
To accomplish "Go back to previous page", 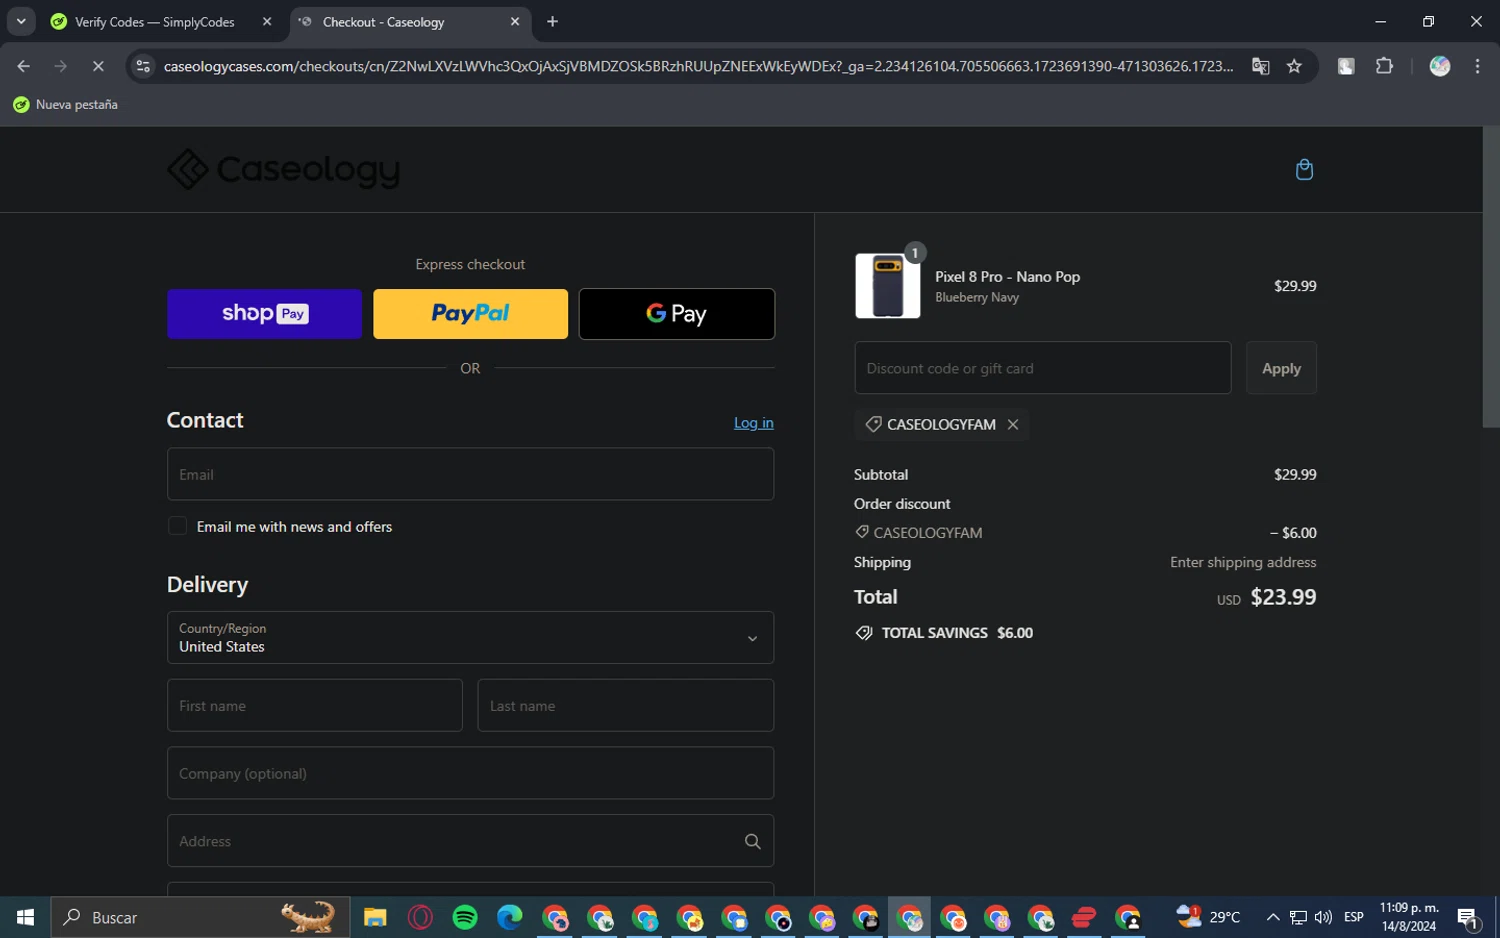I will 23,66.
